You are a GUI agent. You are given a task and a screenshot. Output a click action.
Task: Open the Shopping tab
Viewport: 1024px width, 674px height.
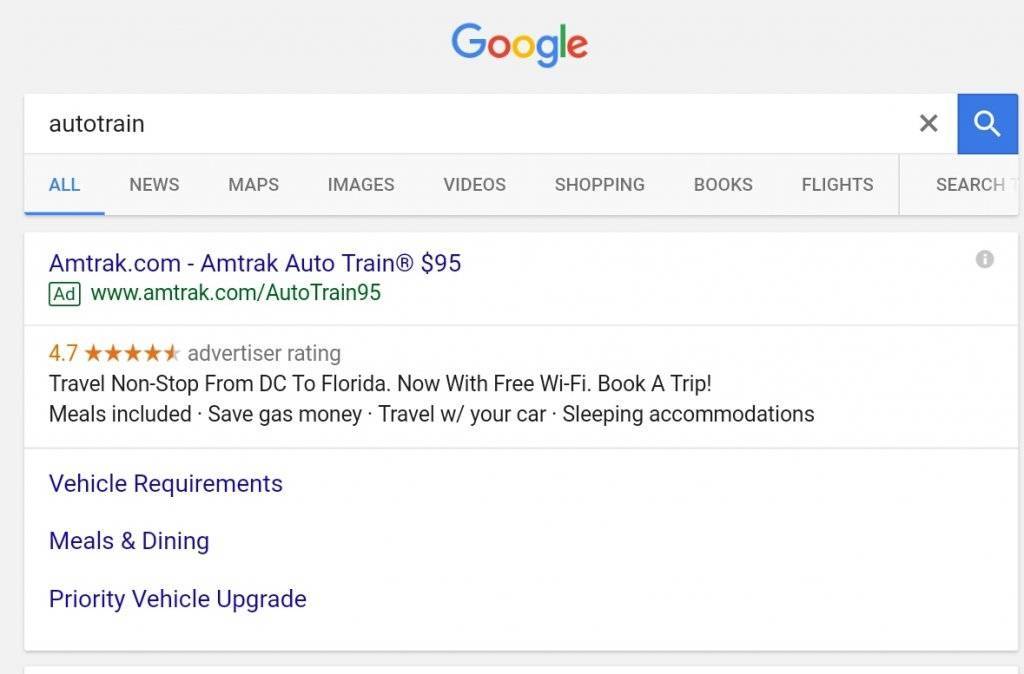click(x=599, y=185)
